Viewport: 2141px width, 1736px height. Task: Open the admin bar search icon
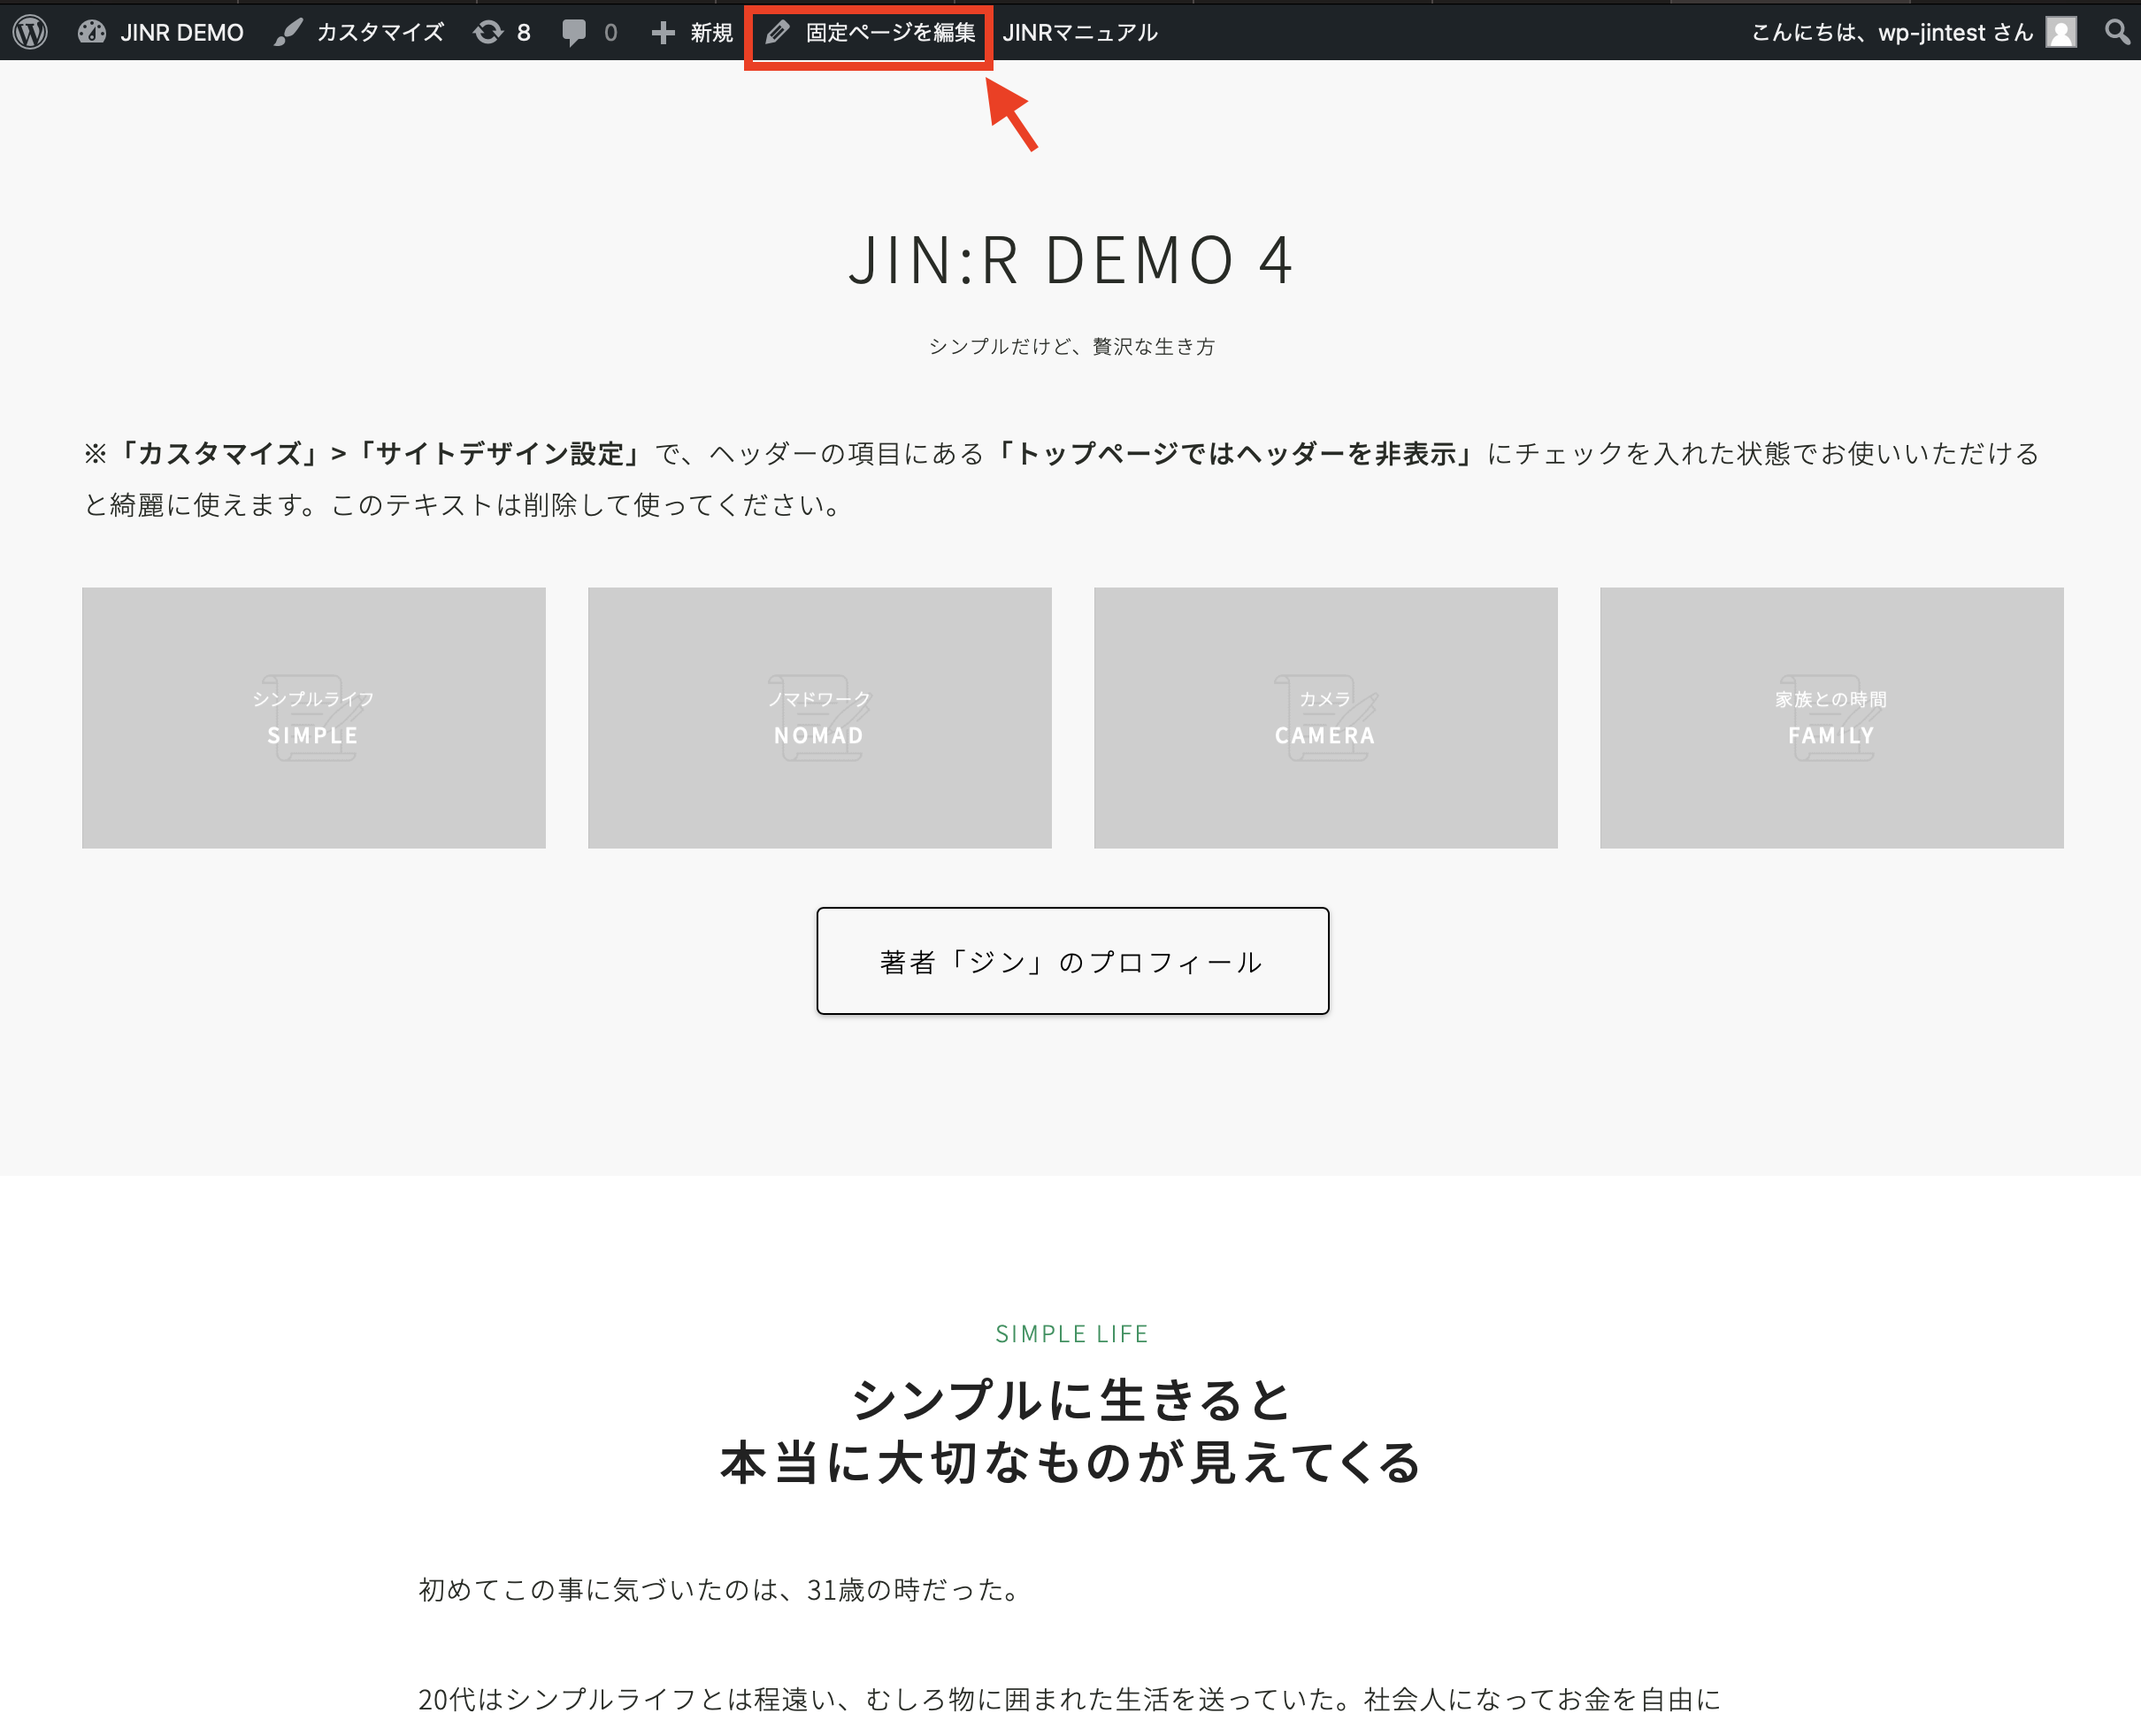pyautogui.click(x=2116, y=32)
